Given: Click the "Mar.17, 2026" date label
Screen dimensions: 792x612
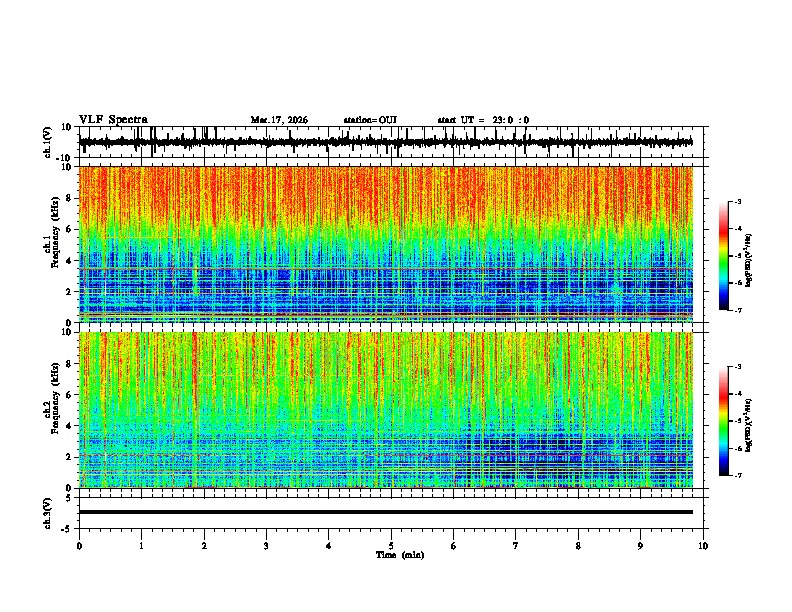Looking at the screenshot, I should point(279,120).
